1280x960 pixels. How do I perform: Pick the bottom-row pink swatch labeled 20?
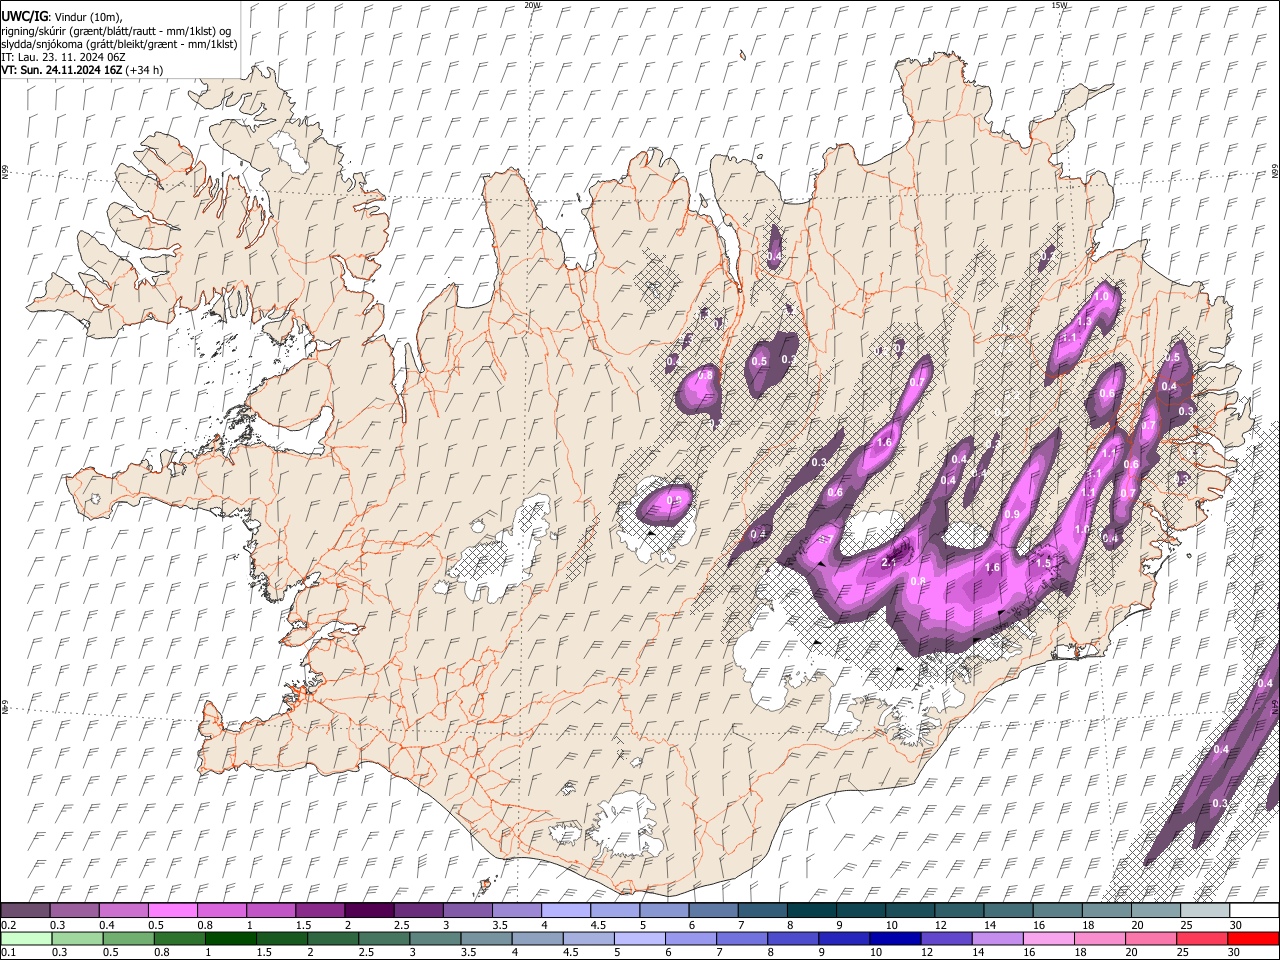1152,938
